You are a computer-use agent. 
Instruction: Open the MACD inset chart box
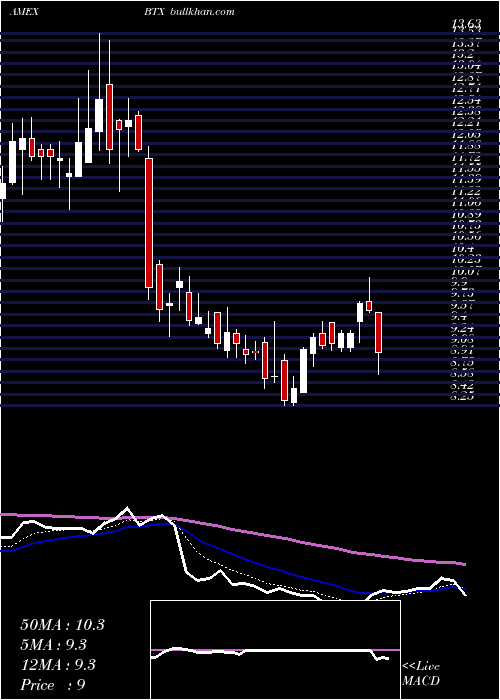pyautogui.click(x=275, y=650)
